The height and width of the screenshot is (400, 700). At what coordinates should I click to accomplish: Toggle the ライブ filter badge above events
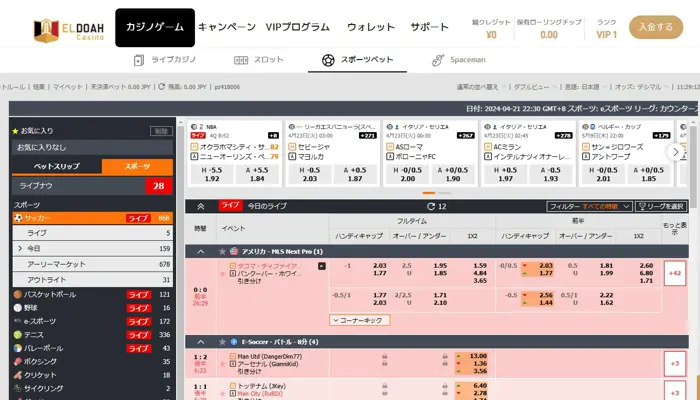point(230,205)
